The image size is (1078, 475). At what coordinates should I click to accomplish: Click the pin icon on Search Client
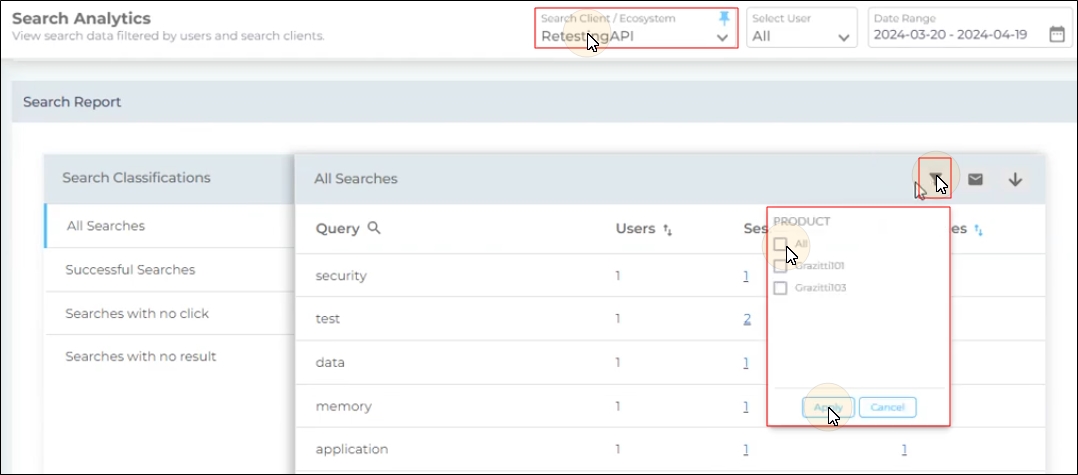[x=724, y=19]
